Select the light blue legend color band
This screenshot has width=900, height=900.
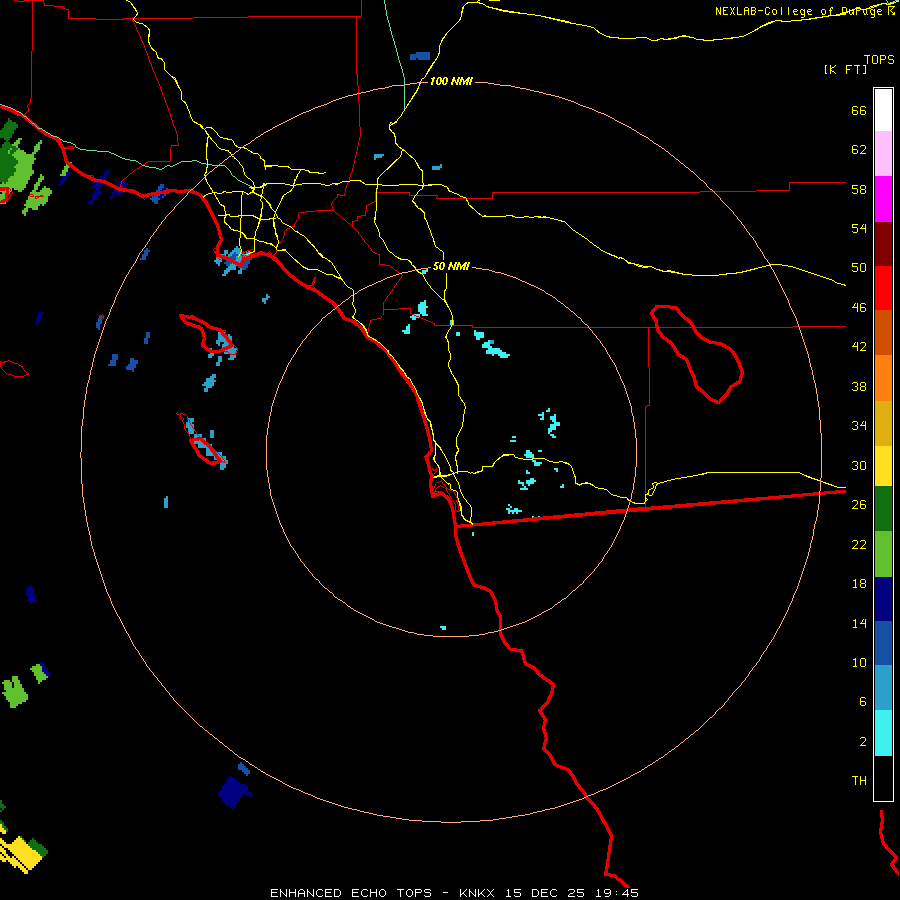coord(883,688)
